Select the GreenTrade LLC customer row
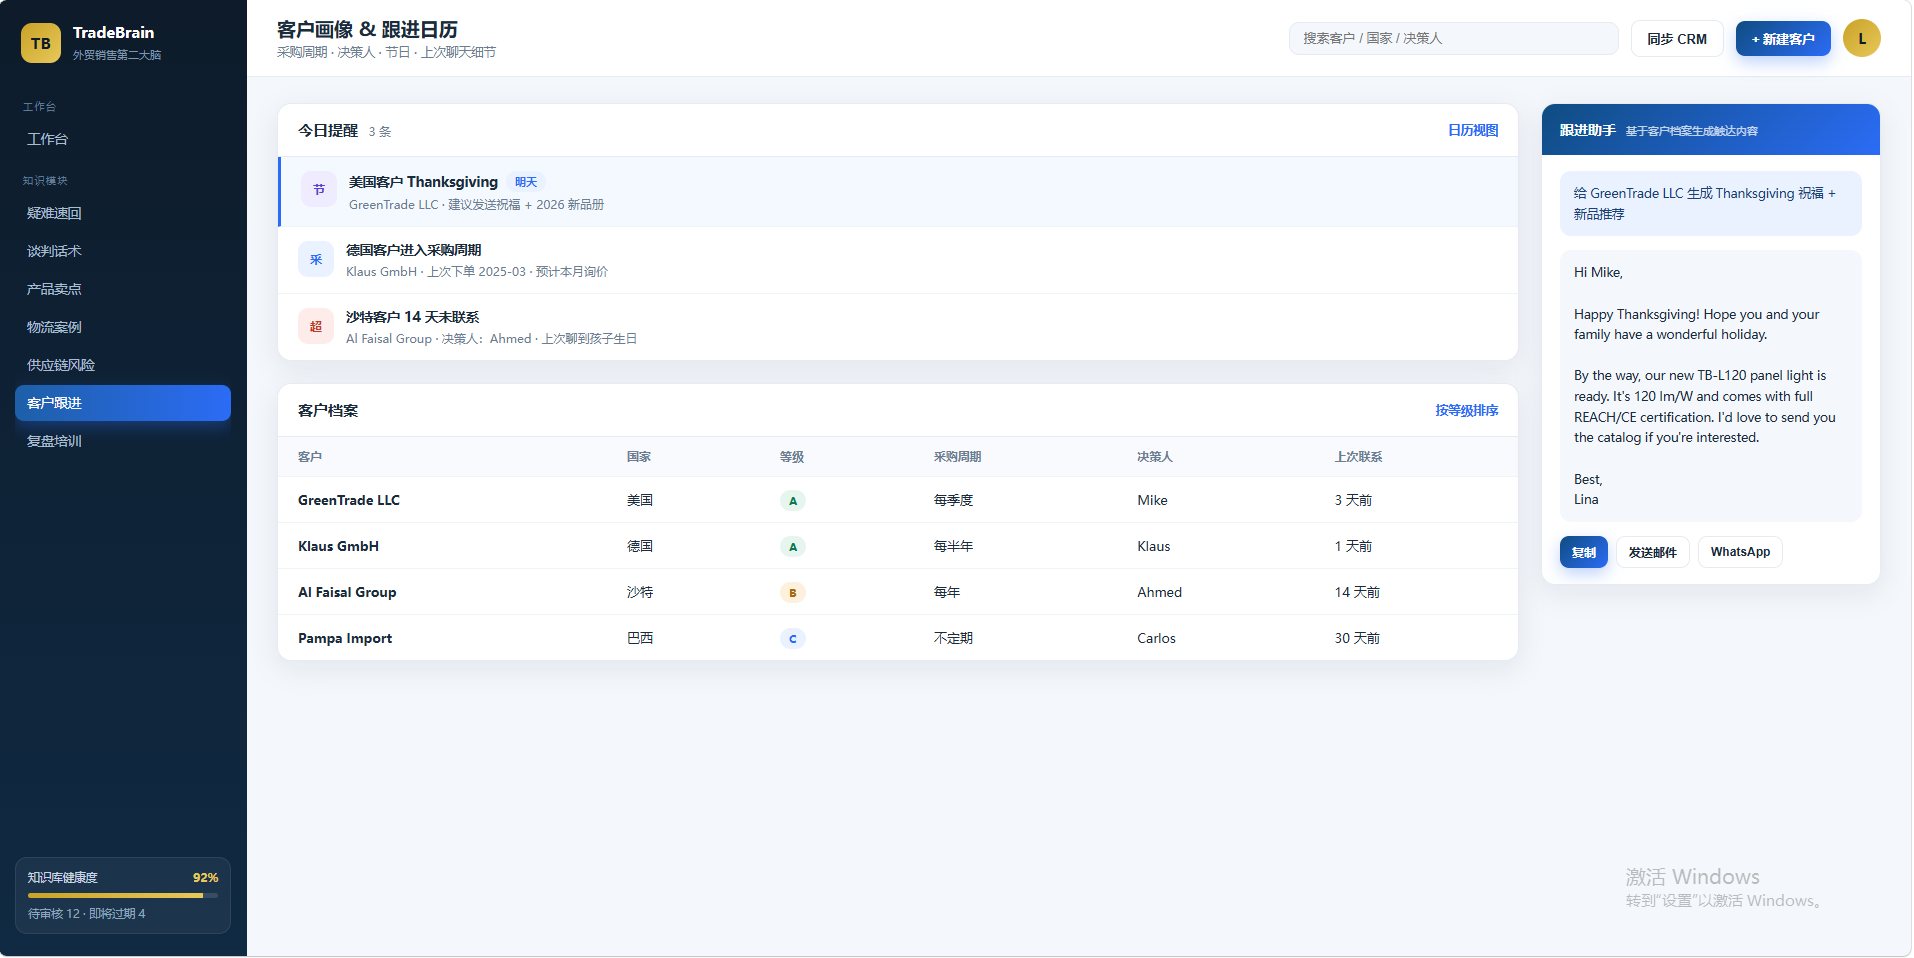1914x958 pixels. click(x=898, y=500)
